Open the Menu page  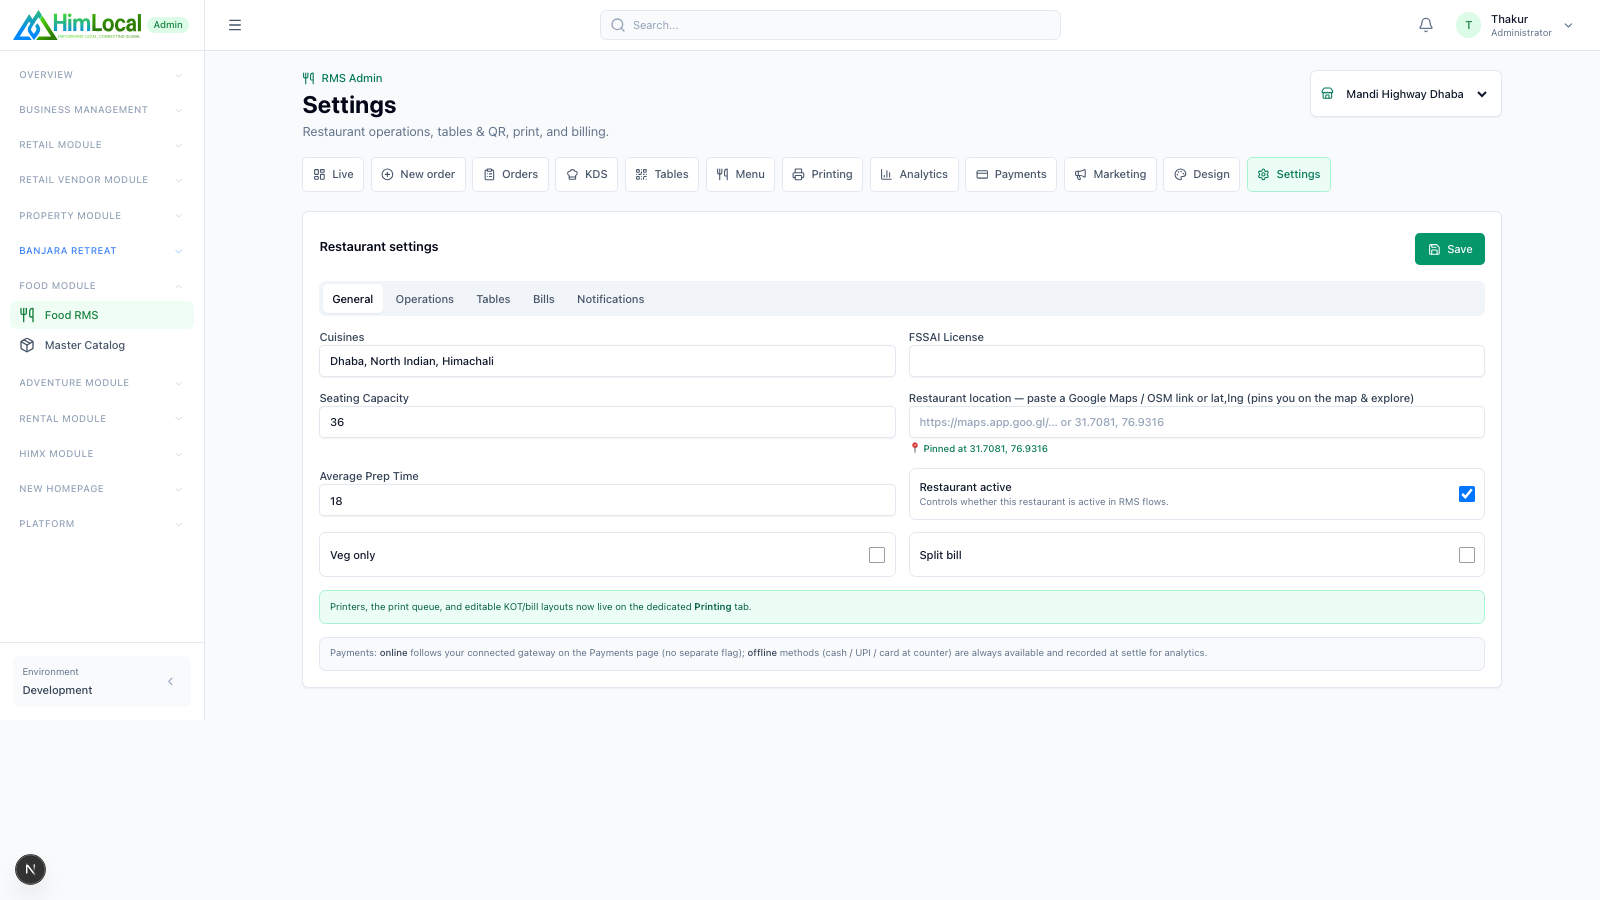pyautogui.click(x=741, y=174)
